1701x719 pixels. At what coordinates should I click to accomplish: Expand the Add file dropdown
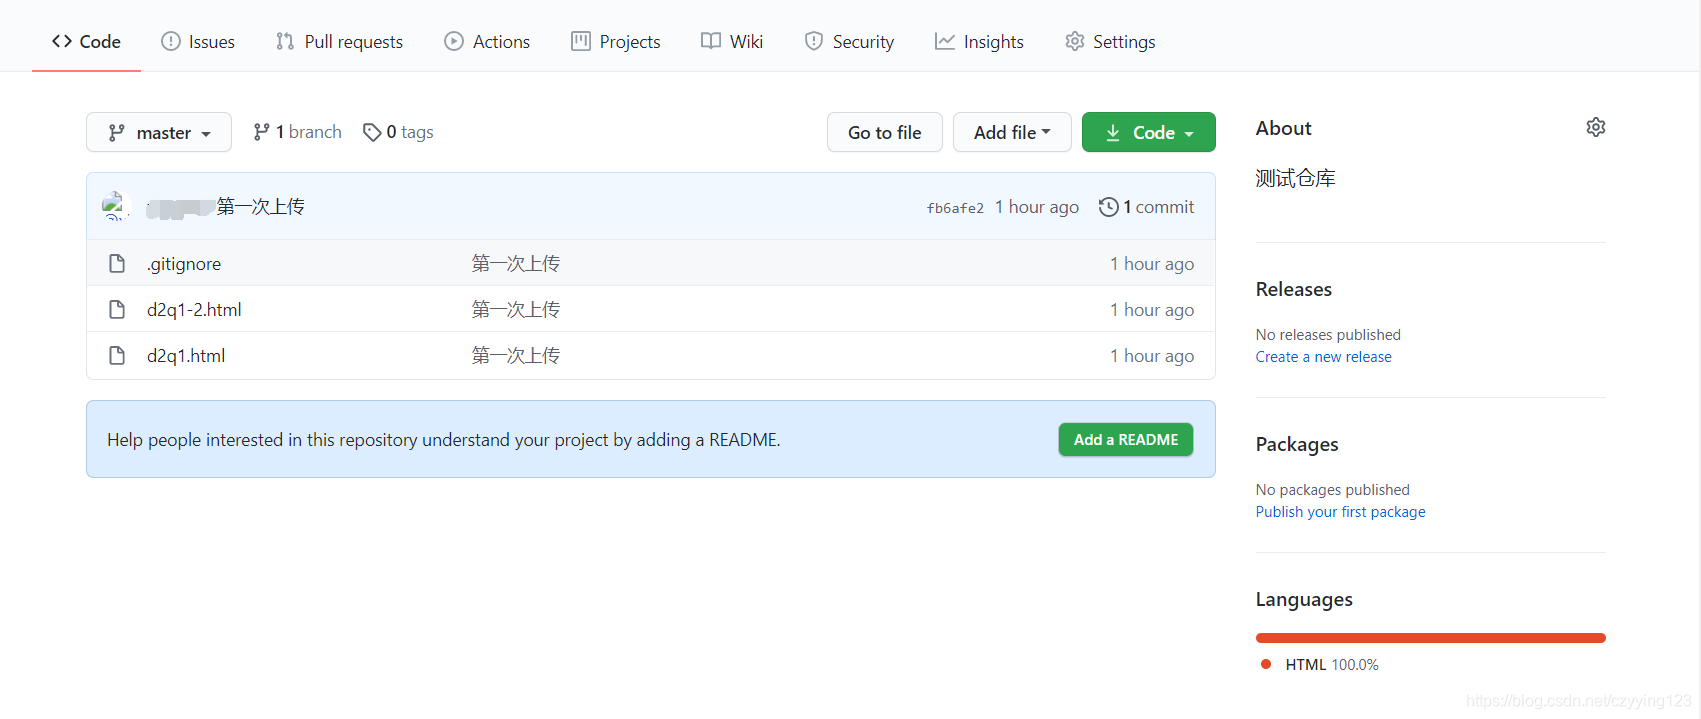coord(1012,132)
